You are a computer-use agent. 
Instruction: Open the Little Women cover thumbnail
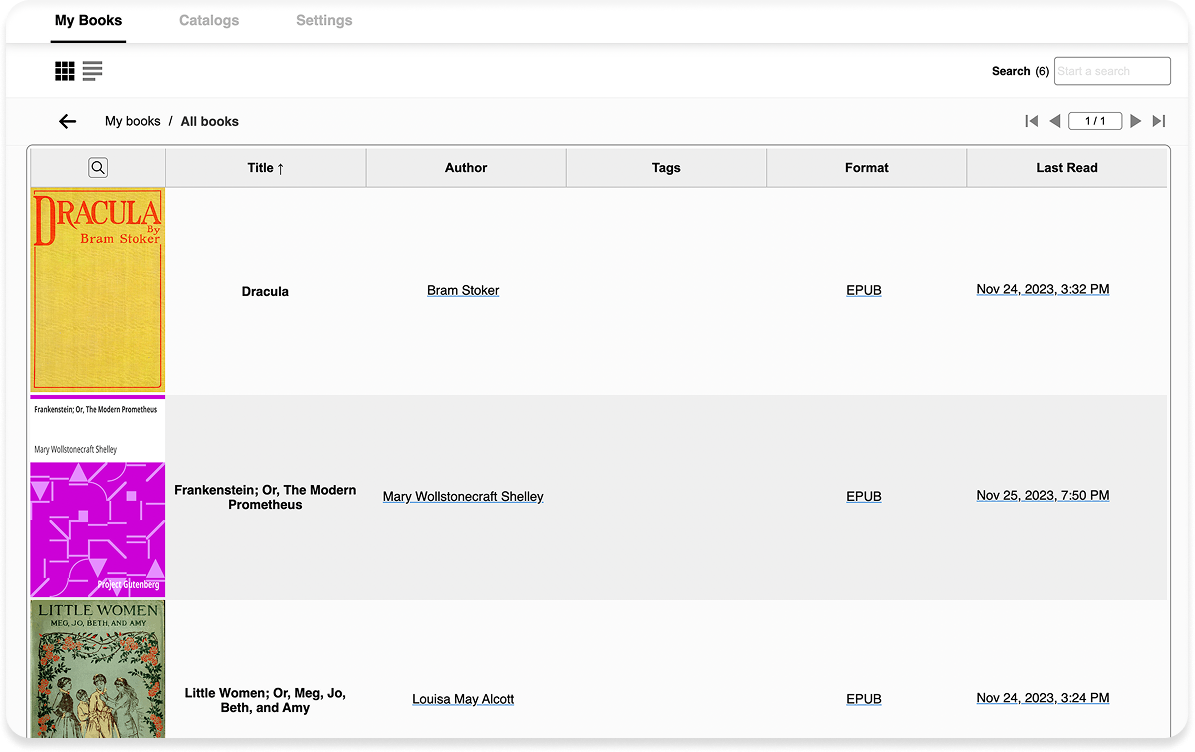pos(98,669)
